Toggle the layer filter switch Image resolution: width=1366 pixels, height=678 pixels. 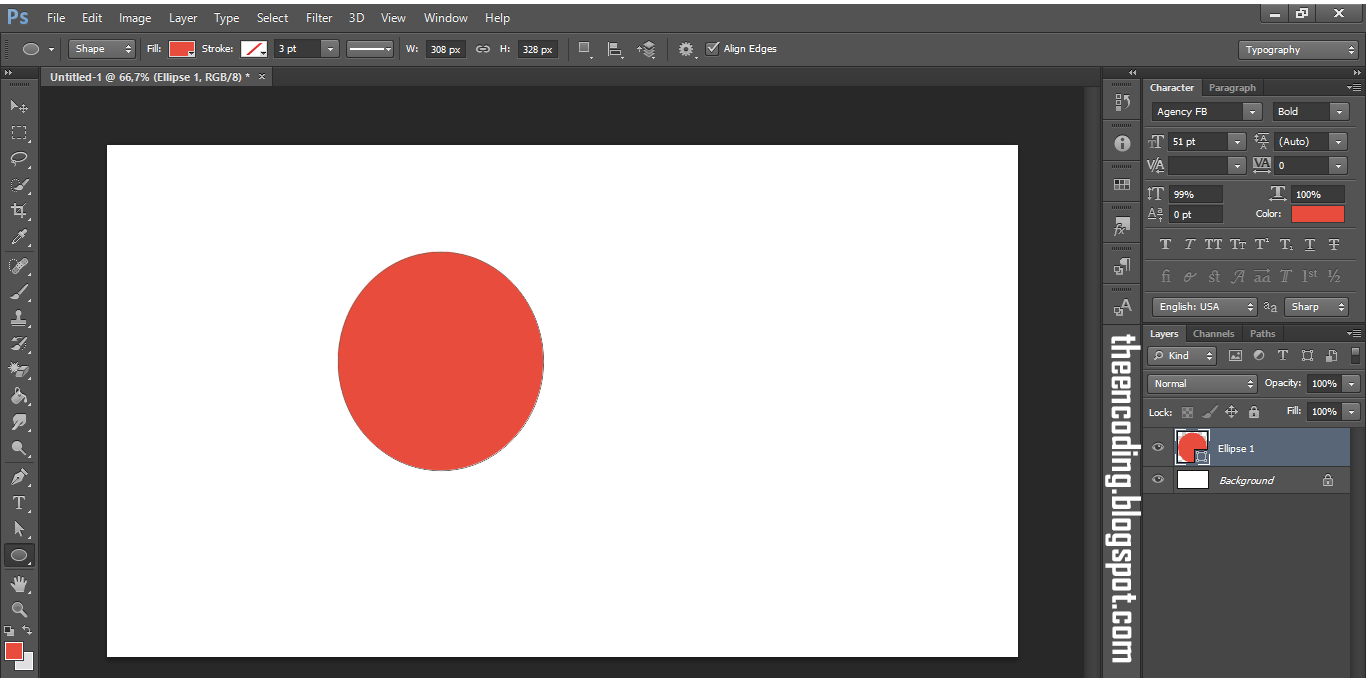click(x=1356, y=355)
